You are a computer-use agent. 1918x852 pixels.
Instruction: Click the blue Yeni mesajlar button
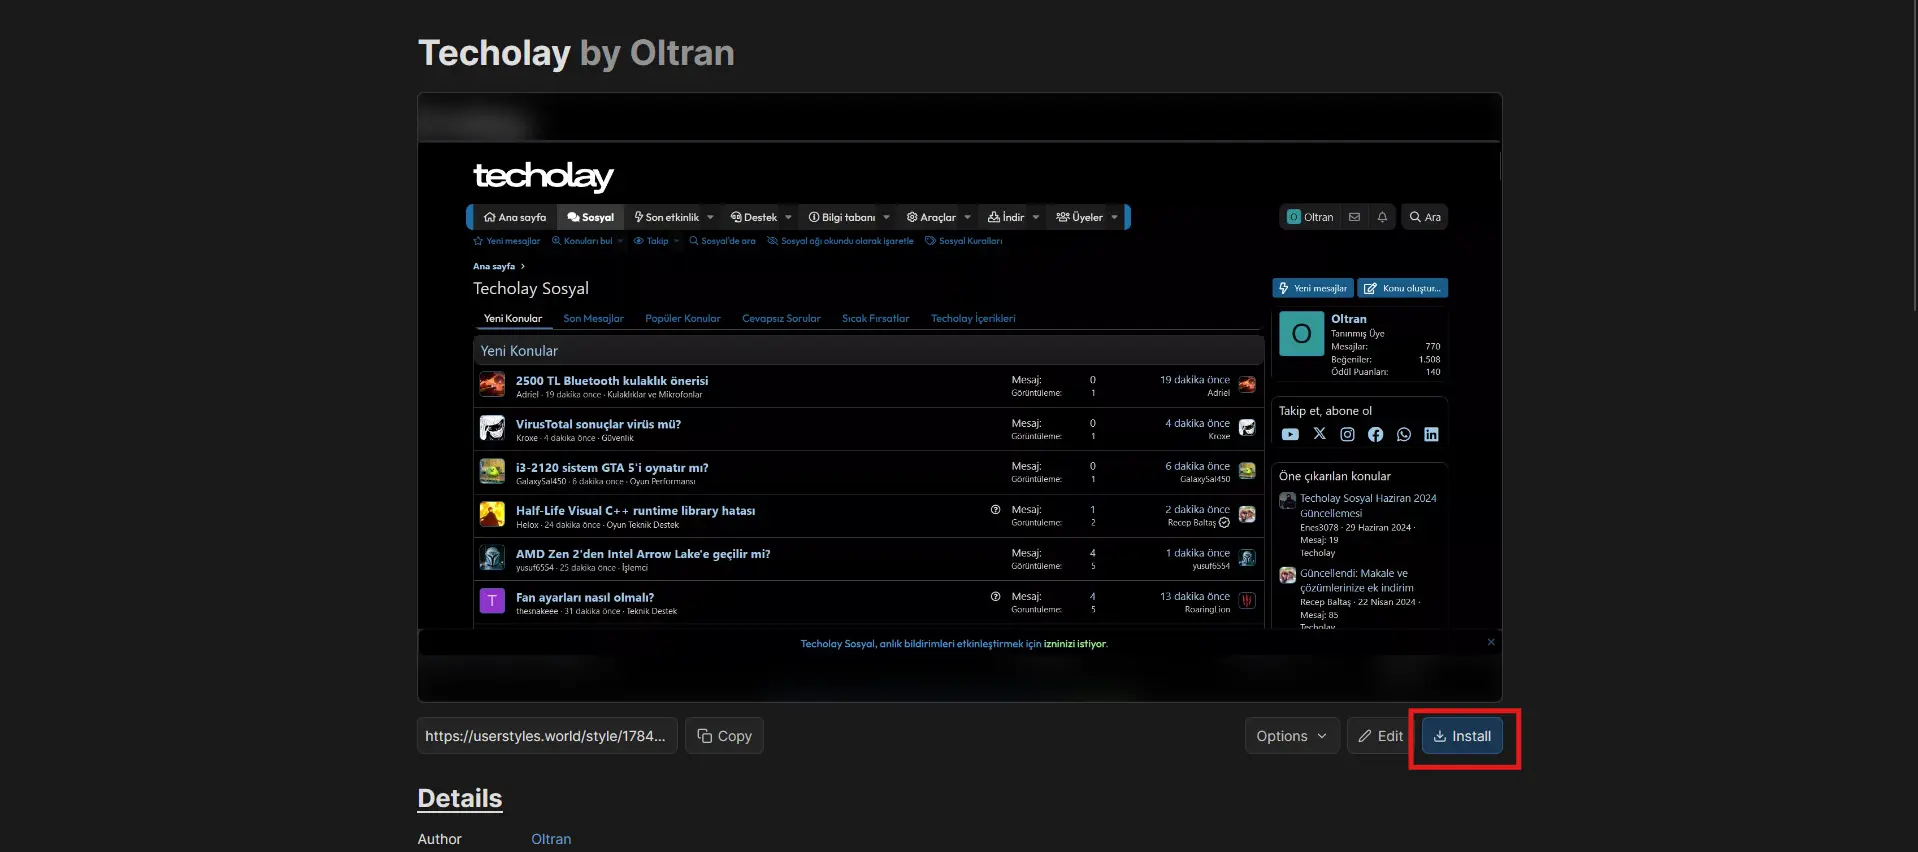pos(1313,288)
